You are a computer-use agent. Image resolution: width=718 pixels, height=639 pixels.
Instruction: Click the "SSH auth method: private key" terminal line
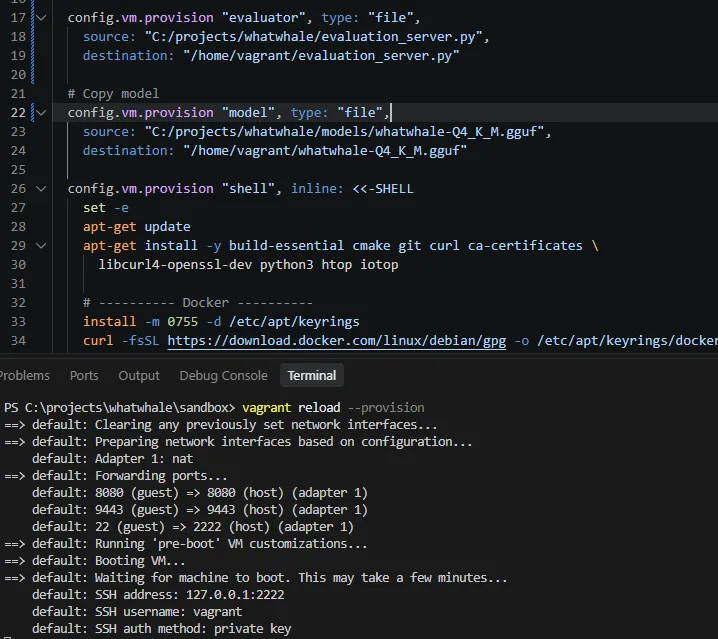[161, 628]
